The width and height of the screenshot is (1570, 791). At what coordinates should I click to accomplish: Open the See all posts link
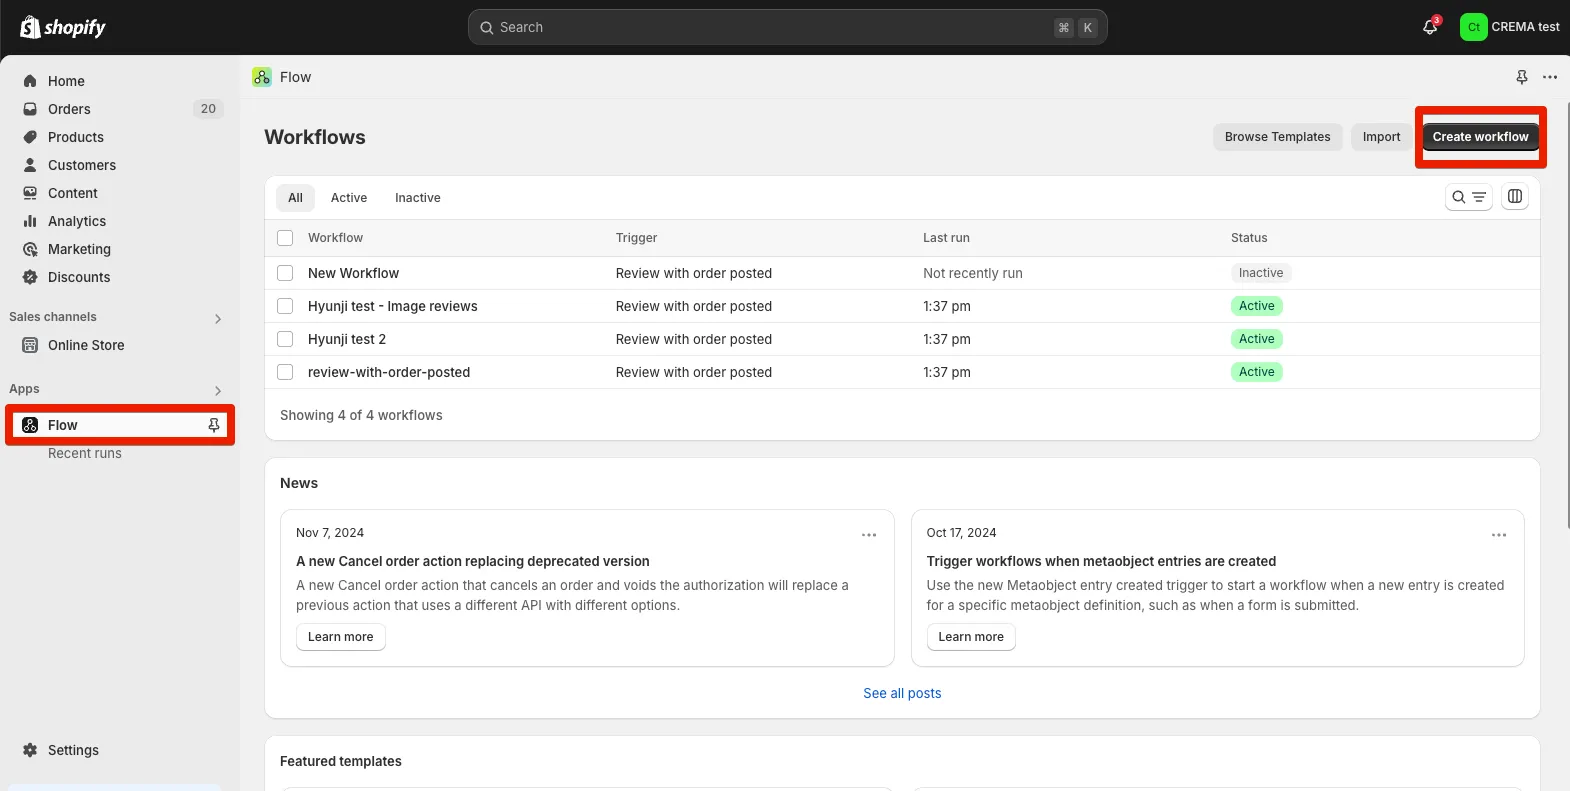point(902,693)
